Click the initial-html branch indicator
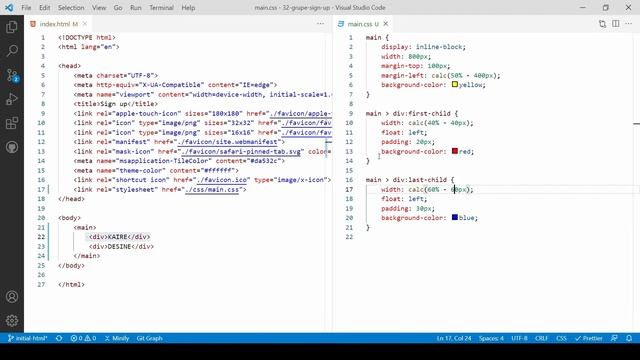 tap(28, 338)
